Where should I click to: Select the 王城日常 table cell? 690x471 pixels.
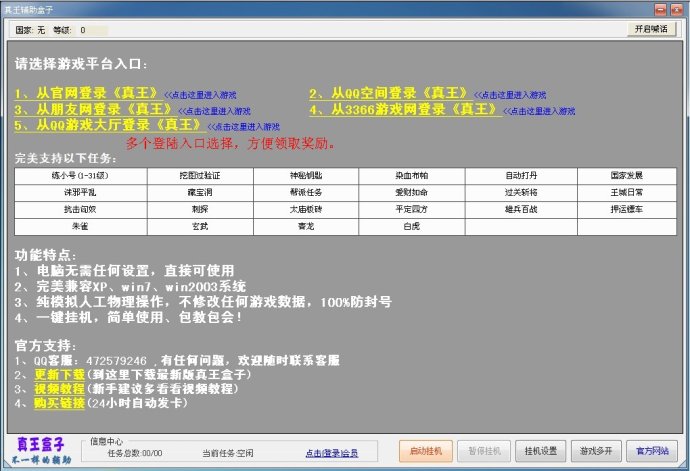pyautogui.click(x=627, y=193)
